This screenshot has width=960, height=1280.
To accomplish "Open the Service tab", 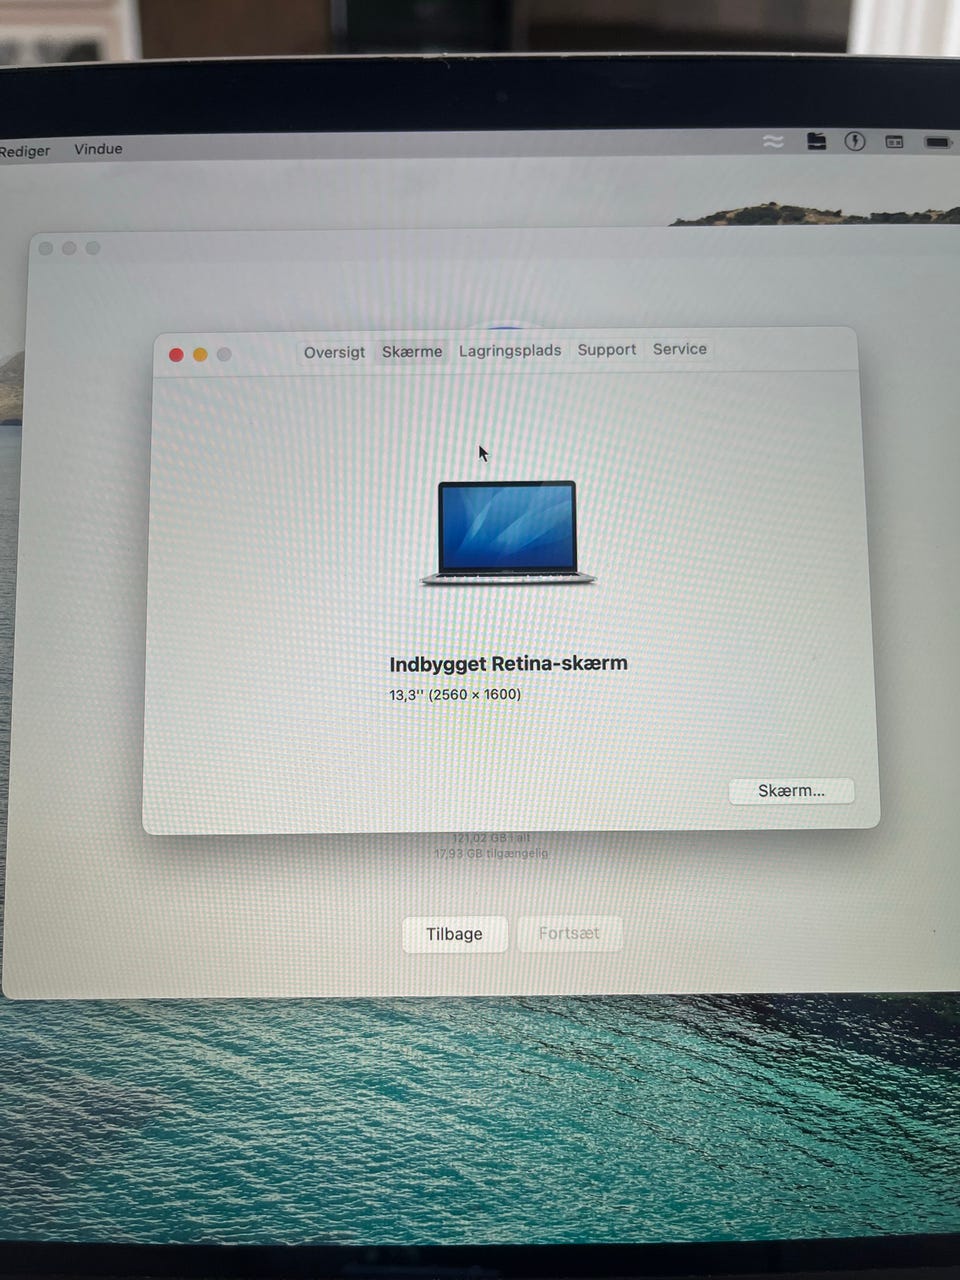I will [680, 349].
